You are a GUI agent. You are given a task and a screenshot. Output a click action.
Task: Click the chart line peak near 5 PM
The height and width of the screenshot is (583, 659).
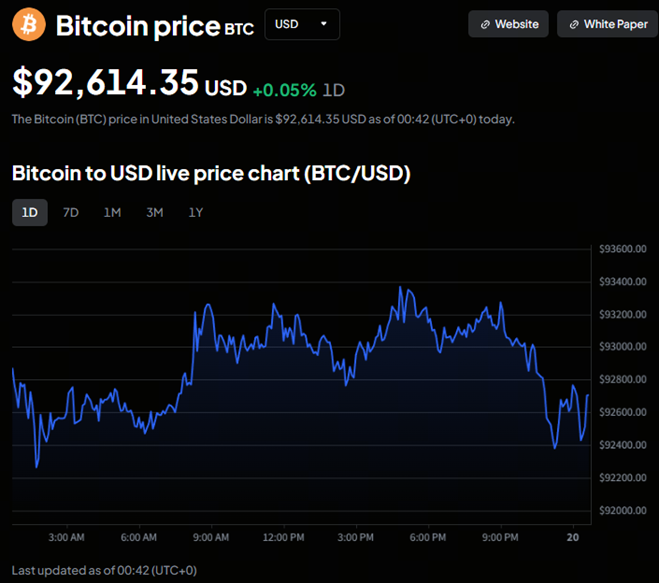(x=400, y=287)
